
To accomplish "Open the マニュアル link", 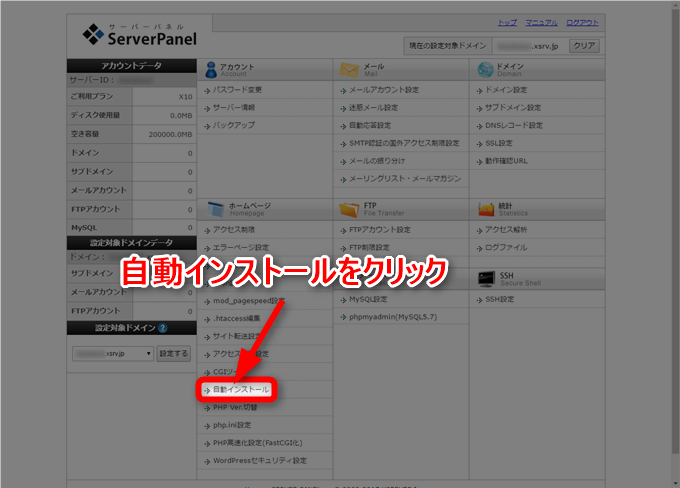I will pos(541,23).
